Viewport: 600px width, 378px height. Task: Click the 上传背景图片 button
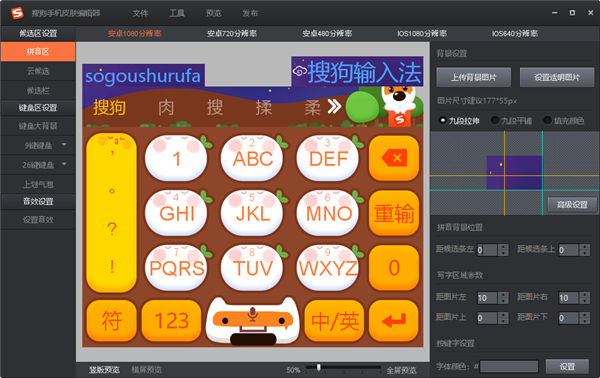click(x=473, y=77)
